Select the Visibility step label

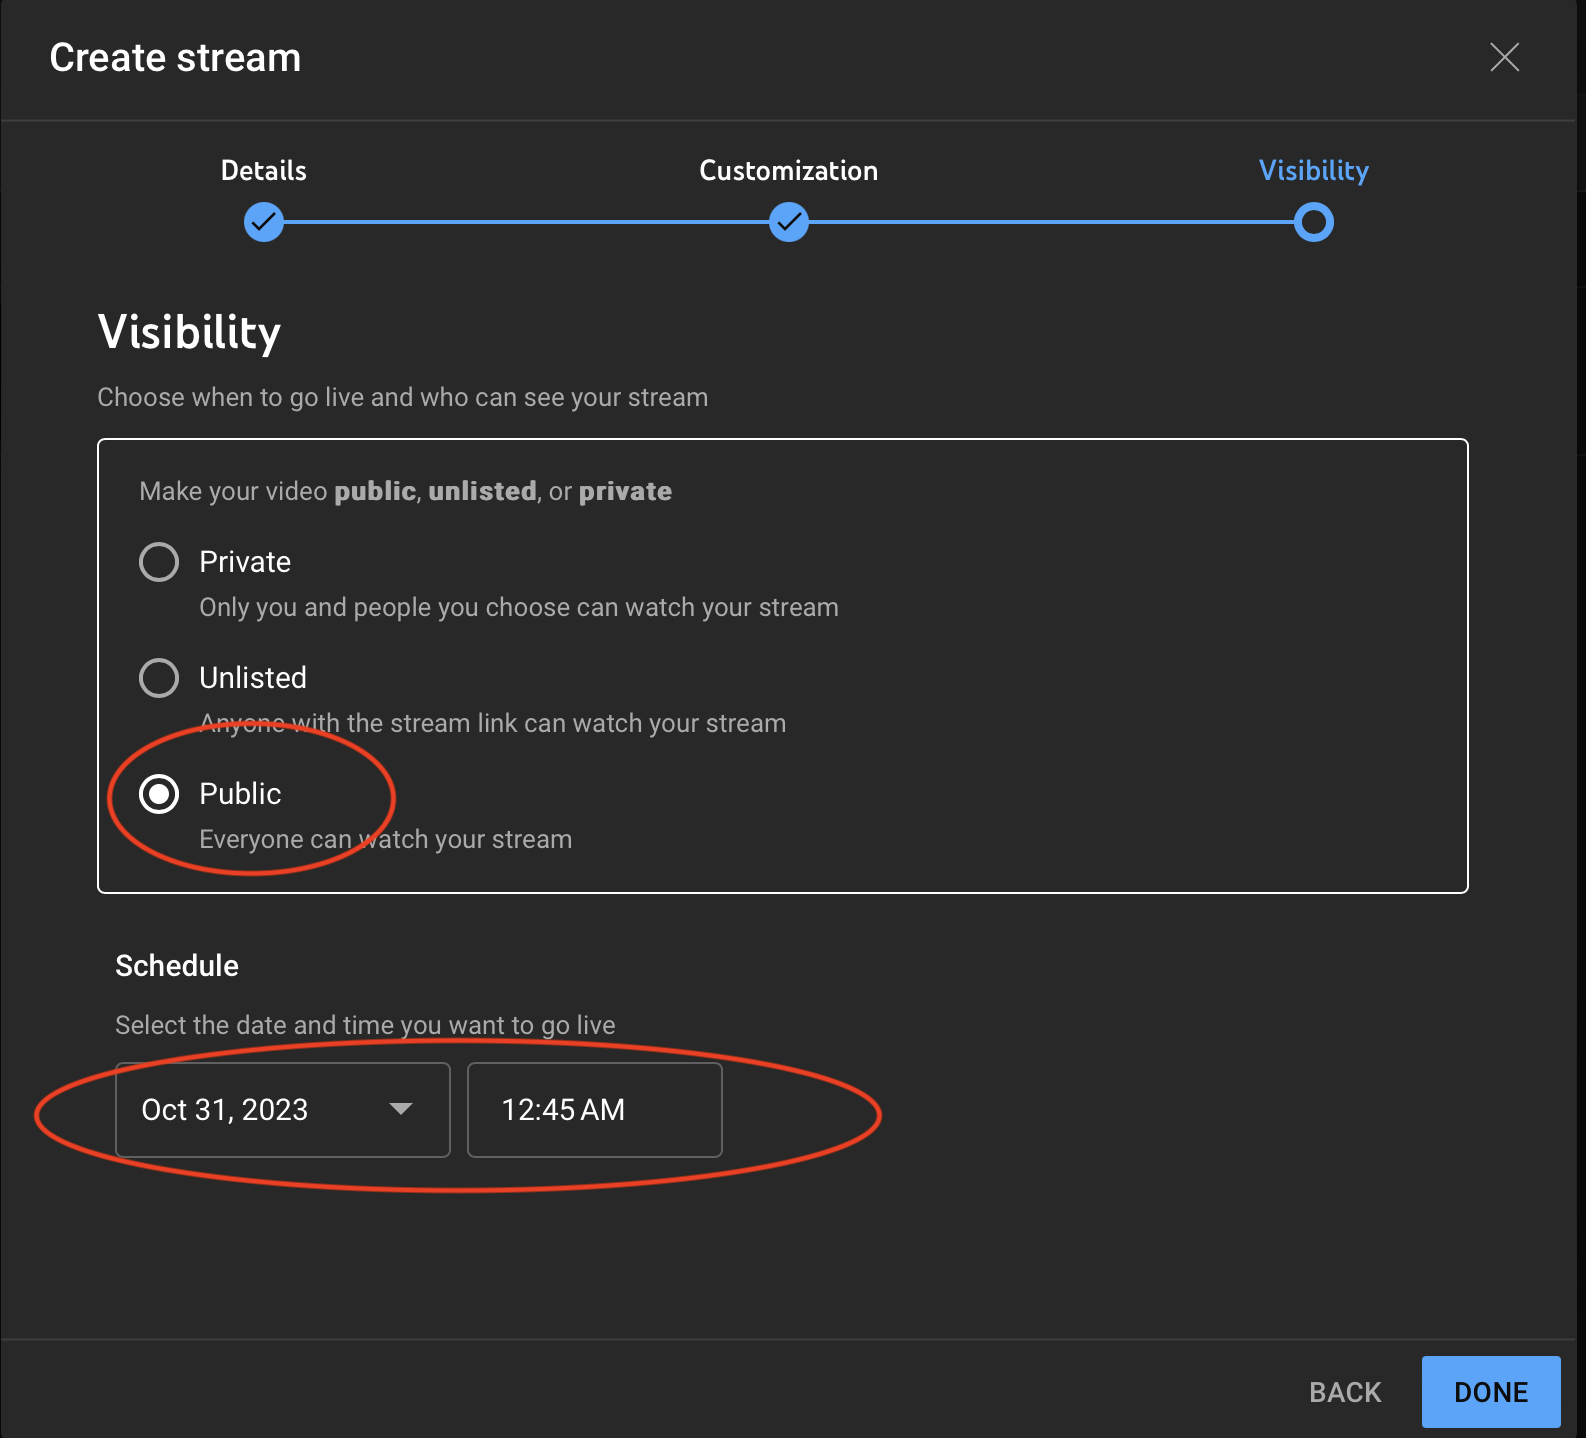point(1313,170)
